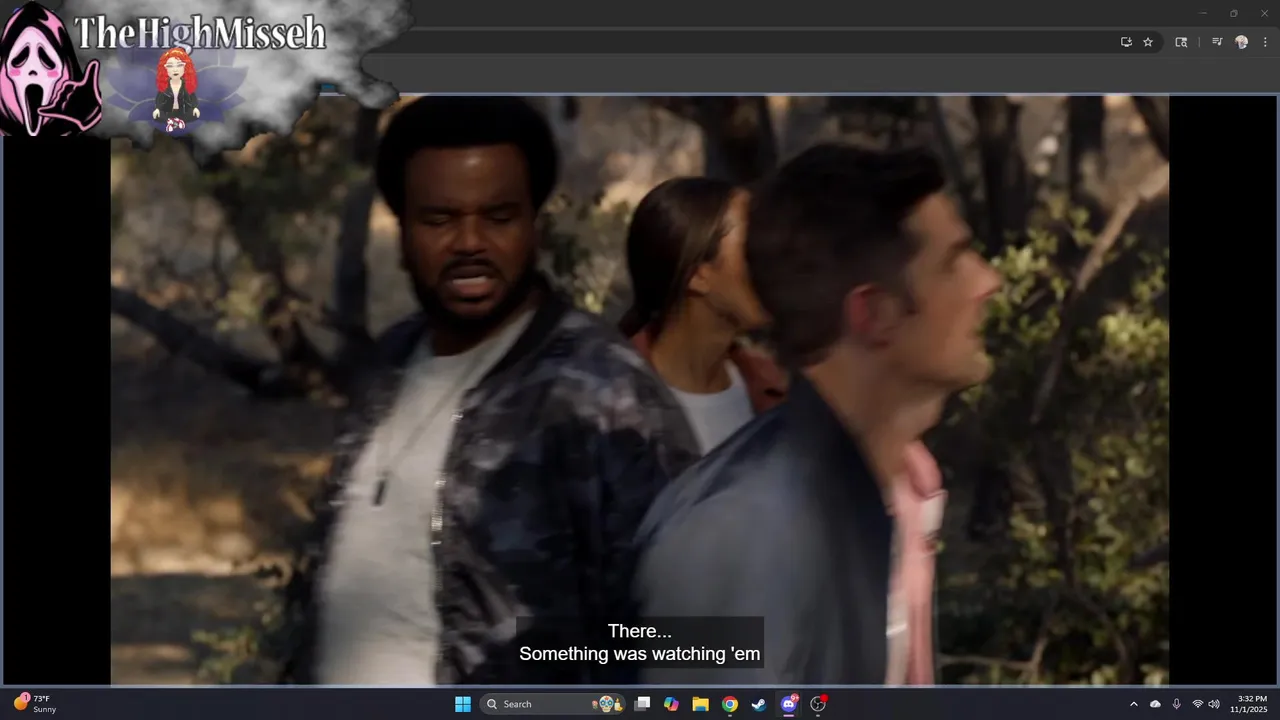This screenshot has height=720, width=1280.
Task: Open the weather widget showing 73°F Sunny
Action: coord(35,704)
